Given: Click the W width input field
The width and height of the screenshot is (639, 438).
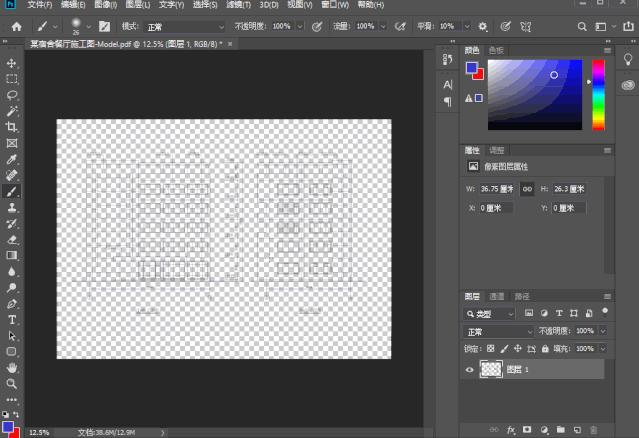Looking at the screenshot, I should (496, 189).
